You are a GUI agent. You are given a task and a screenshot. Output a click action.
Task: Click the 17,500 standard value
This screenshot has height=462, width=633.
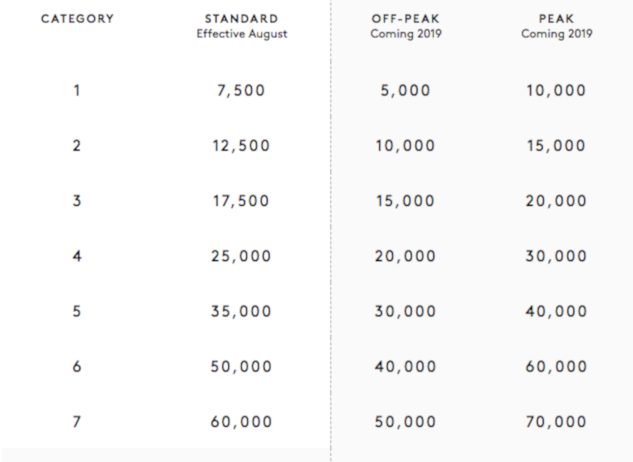241,201
